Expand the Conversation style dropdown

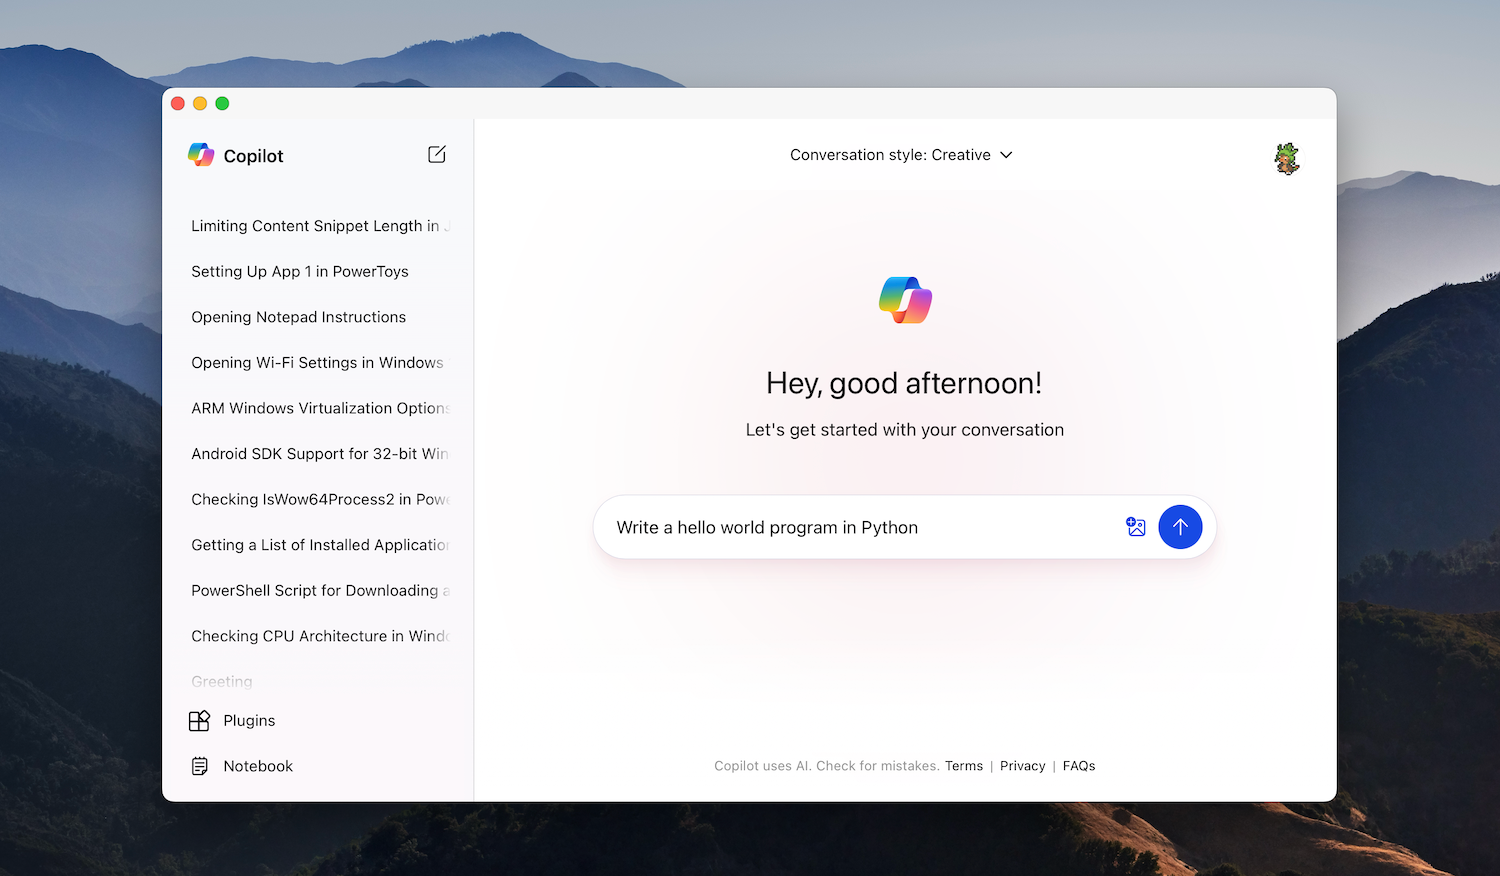900,154
